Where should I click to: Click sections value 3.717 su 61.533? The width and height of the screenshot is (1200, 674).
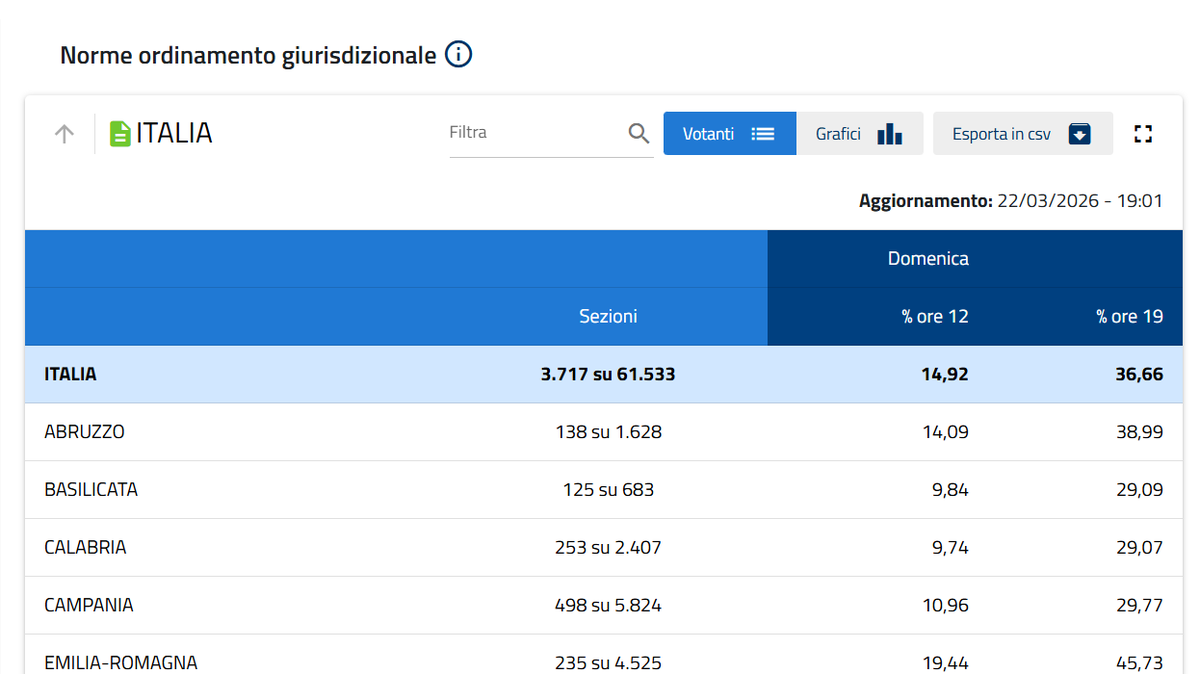pos(608,374)
